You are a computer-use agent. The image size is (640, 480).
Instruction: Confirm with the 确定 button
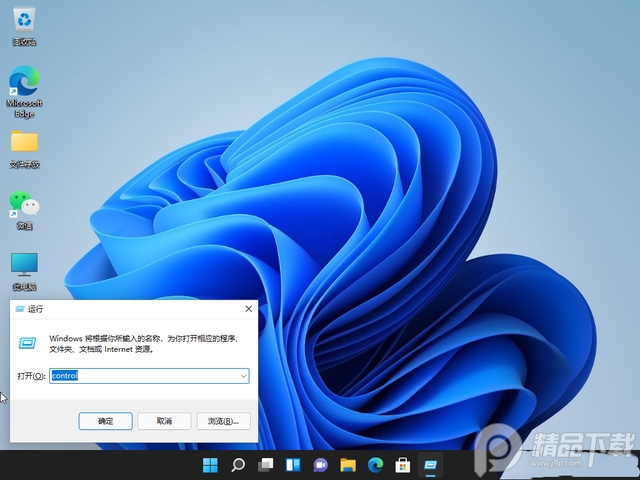(x=105, y=421)
